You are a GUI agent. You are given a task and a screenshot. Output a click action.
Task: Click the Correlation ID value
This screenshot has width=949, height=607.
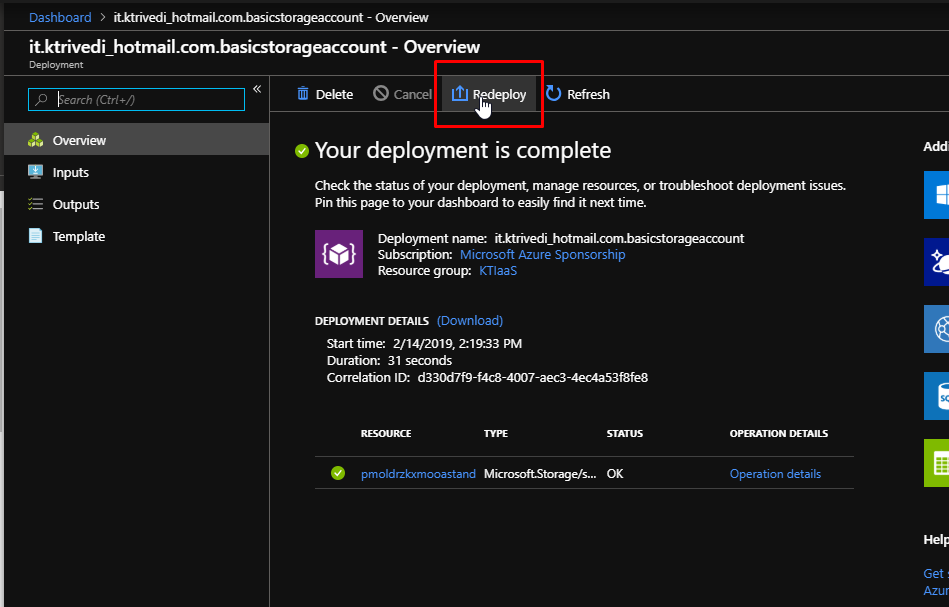(533, 378)
